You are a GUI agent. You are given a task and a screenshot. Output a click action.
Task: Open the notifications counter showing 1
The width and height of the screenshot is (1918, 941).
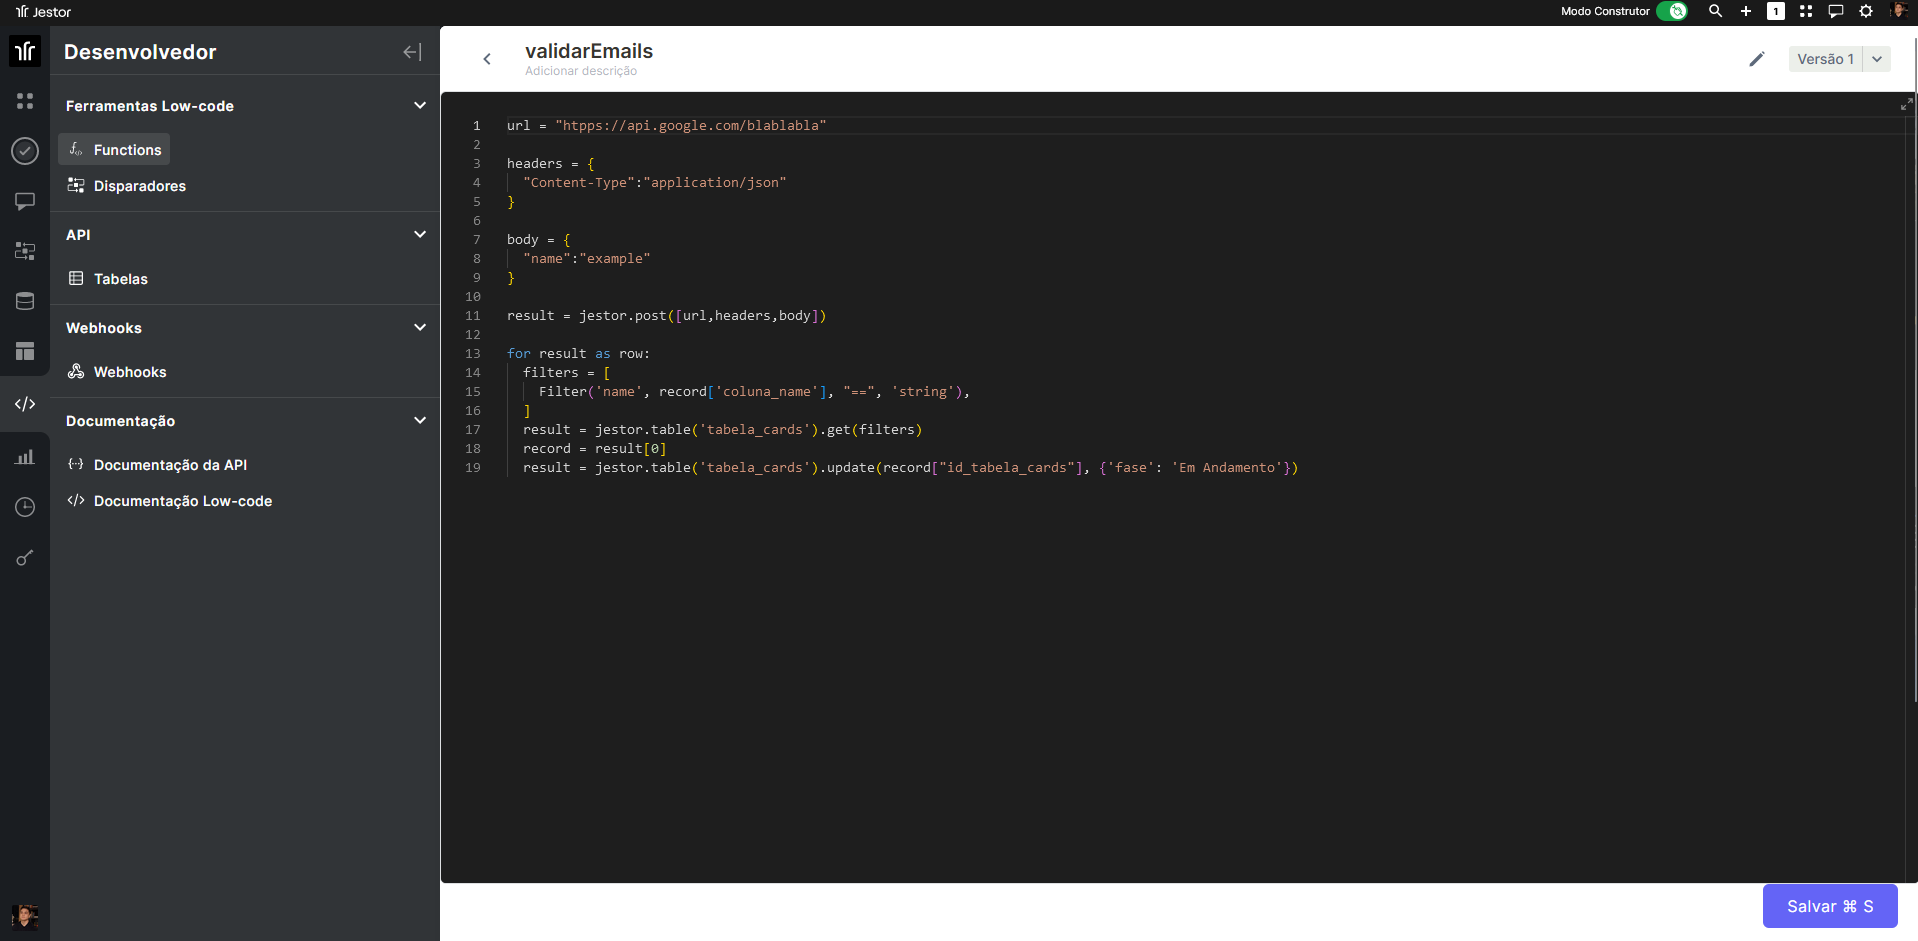point(1776,11)
